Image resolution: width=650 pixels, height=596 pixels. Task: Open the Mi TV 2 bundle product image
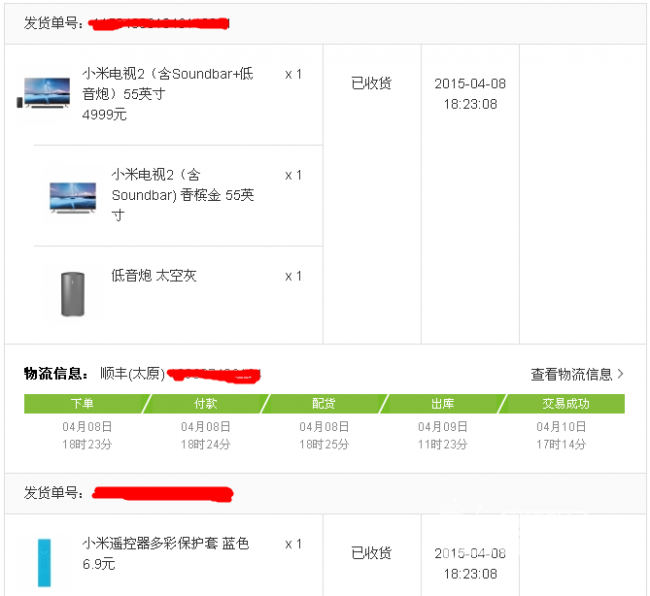tap(44, 93)
